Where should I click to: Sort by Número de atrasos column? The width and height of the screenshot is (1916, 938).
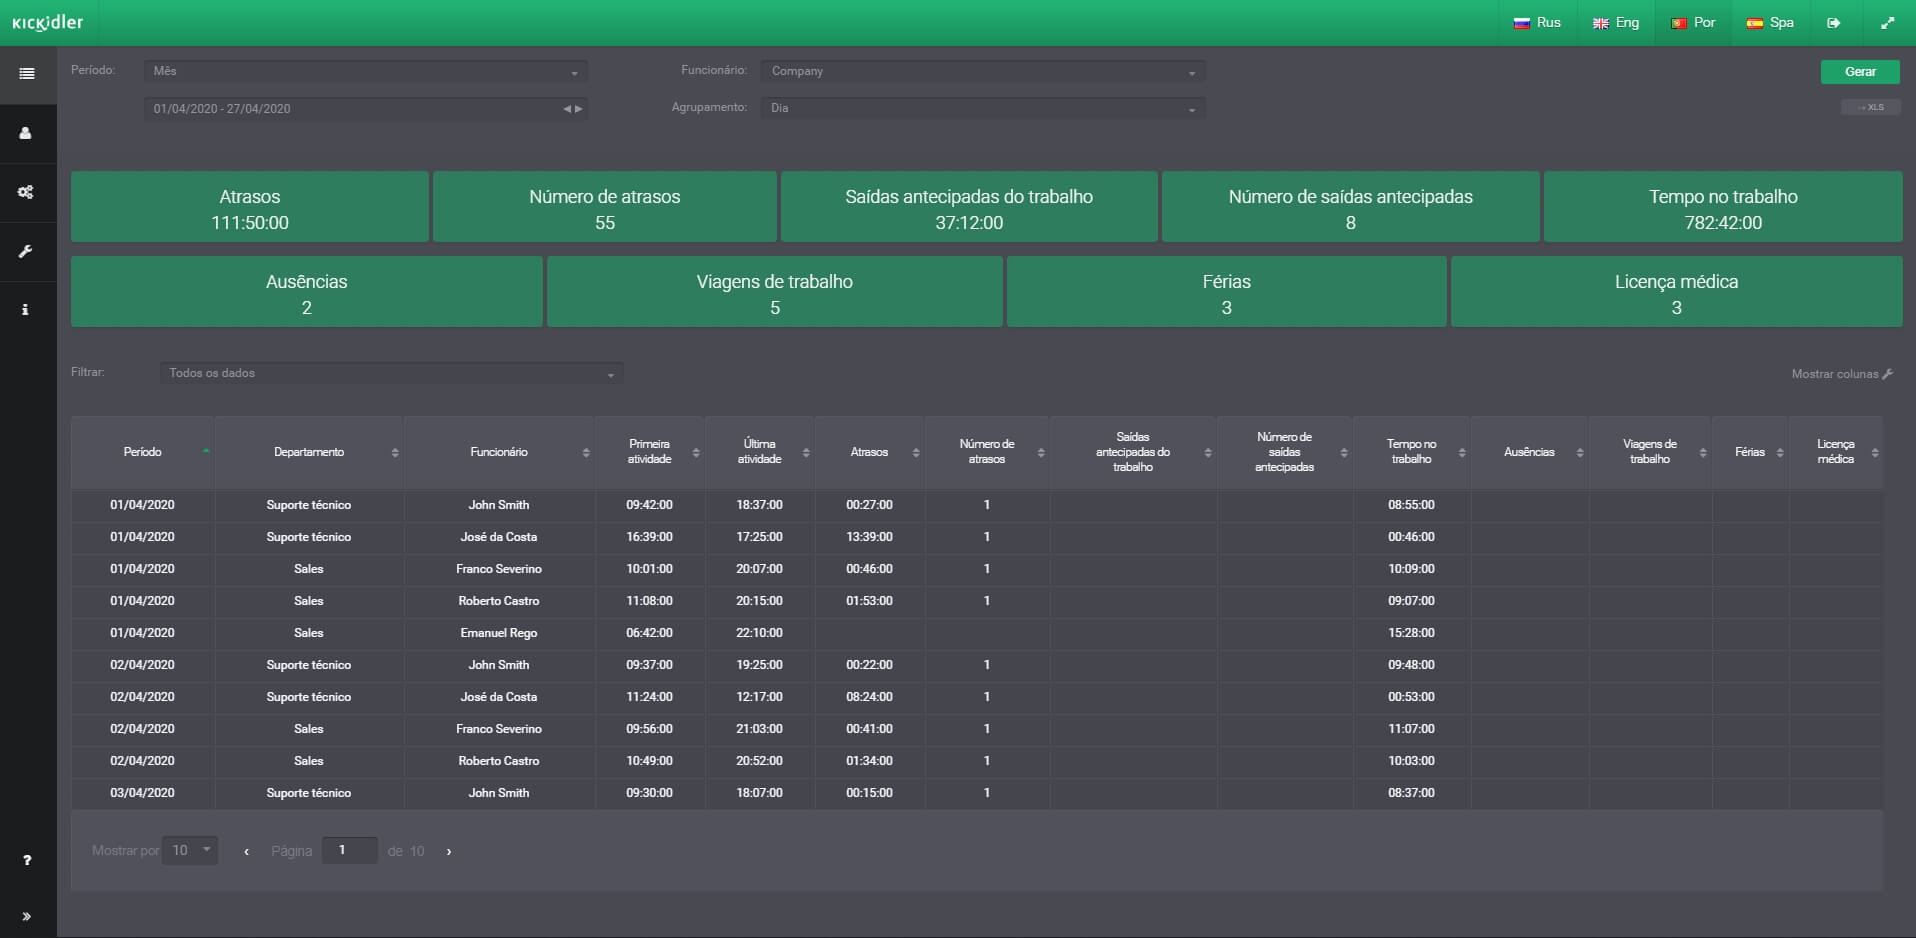[x=987, y=452]
